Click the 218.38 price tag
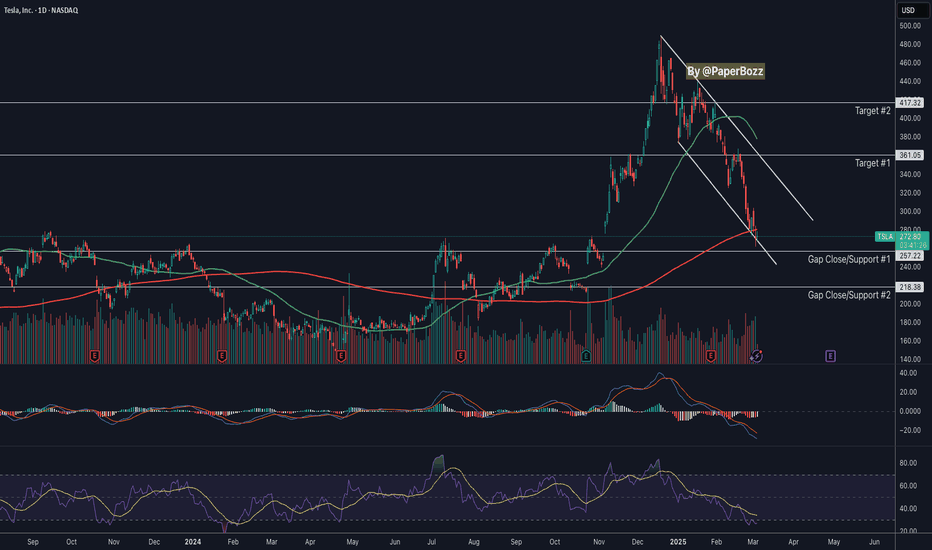 tap(910, 287)
